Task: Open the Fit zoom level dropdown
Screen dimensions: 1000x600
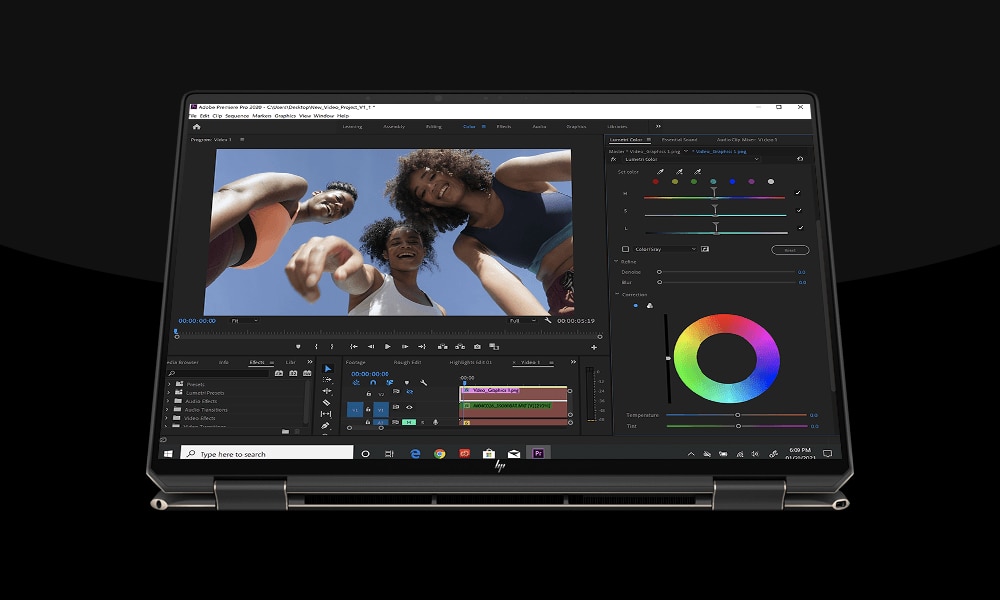Action: pyautogui.click(x=244, y=321)
